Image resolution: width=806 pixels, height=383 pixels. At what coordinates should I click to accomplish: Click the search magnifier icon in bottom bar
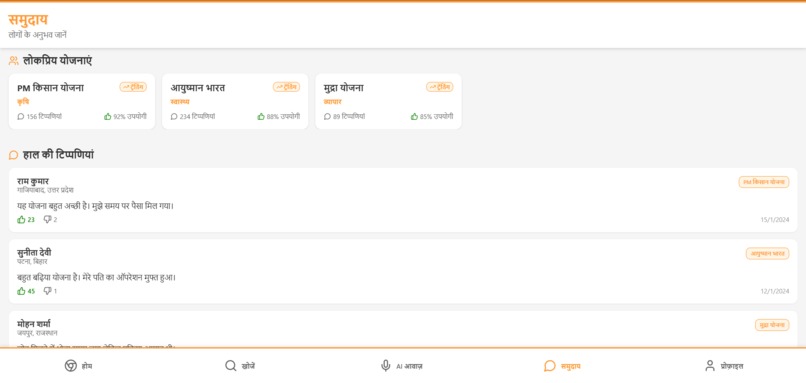231,366
